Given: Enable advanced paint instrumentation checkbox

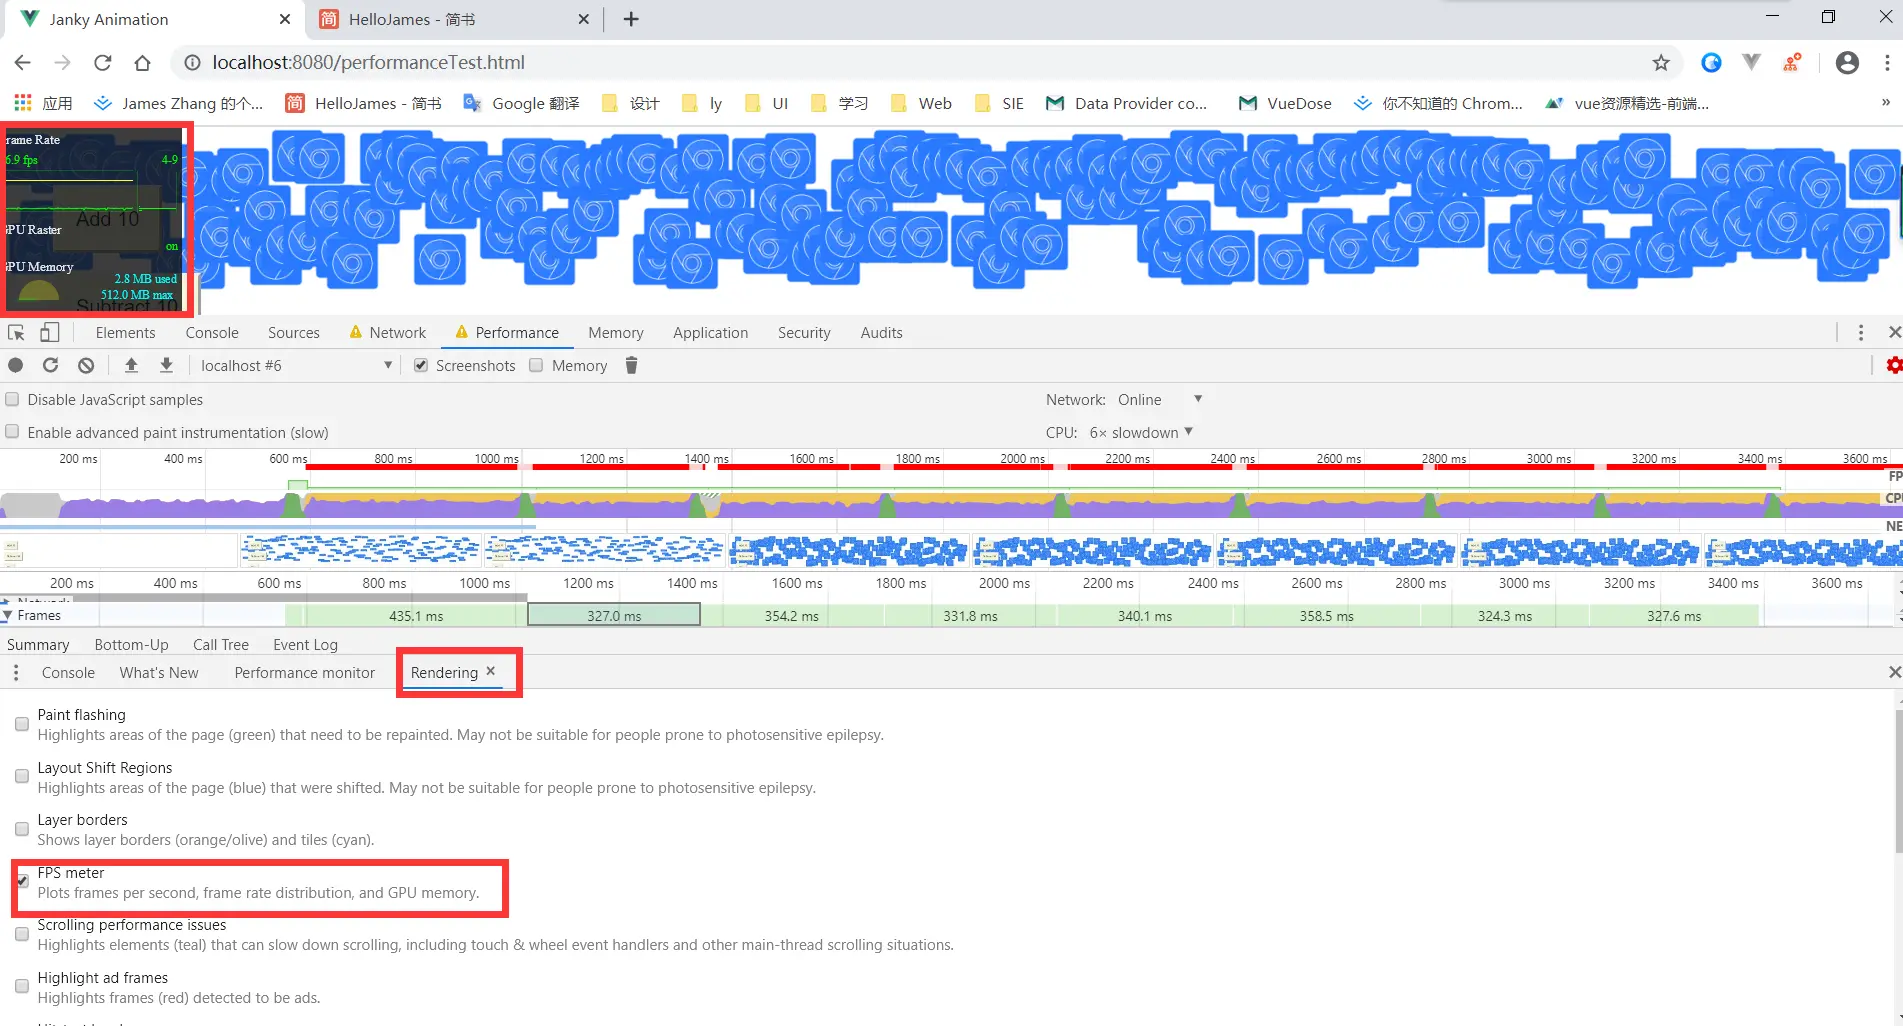Looking at the screenshot, I should (12, 432).
